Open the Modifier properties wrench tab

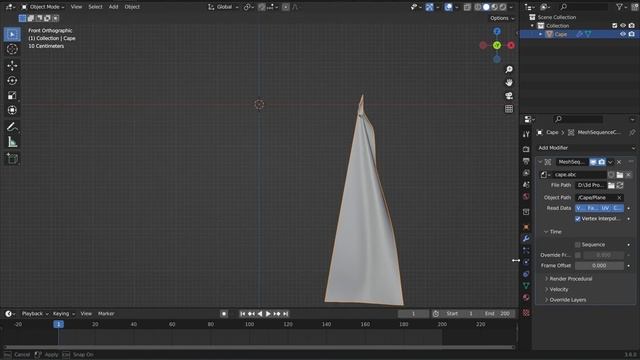(x=526, y=238)
